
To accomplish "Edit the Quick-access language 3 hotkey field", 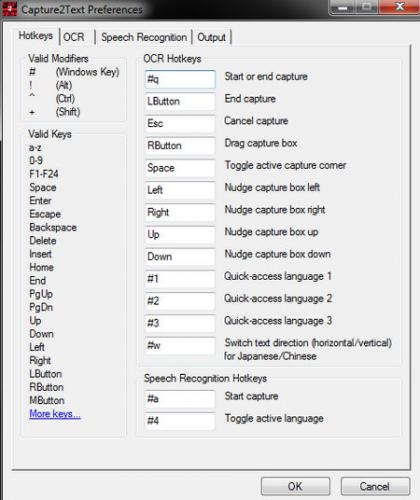I will (180, 323).
